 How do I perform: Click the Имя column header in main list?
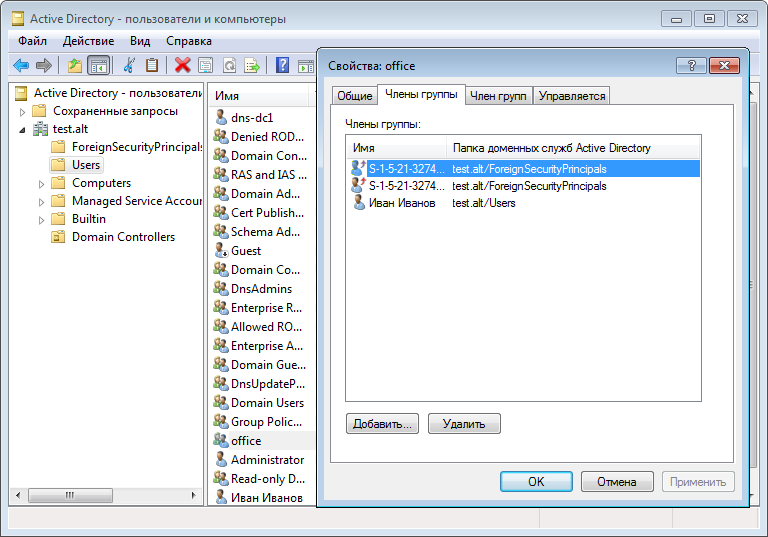[x=260, y=96]
